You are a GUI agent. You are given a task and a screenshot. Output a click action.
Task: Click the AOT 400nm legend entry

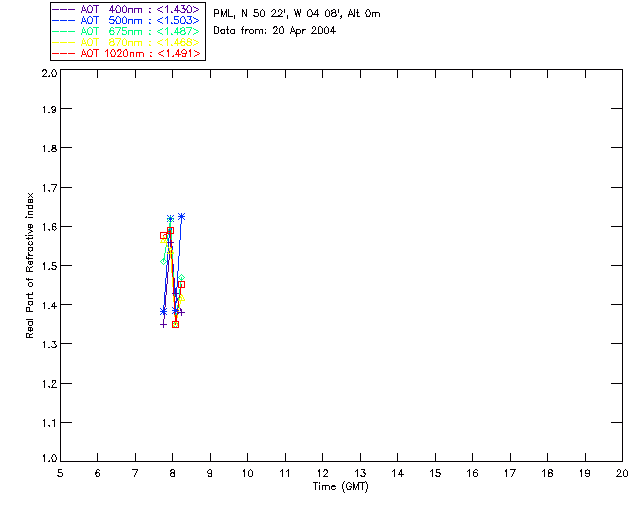coord(126,9)
